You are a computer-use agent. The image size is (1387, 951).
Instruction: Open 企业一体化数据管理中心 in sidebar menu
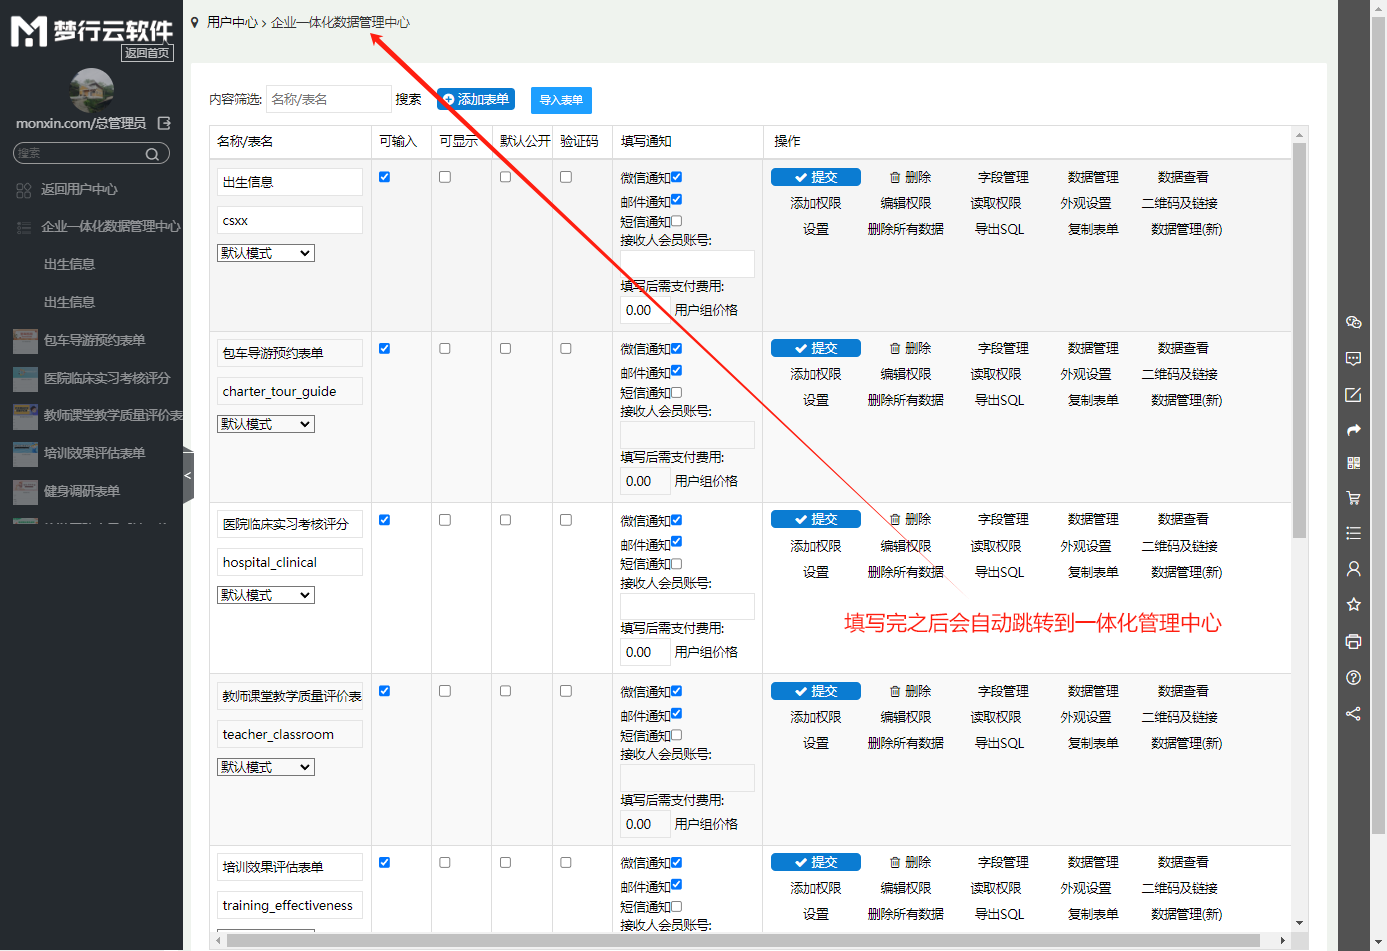pyautogui.click(x=110, y=227)
